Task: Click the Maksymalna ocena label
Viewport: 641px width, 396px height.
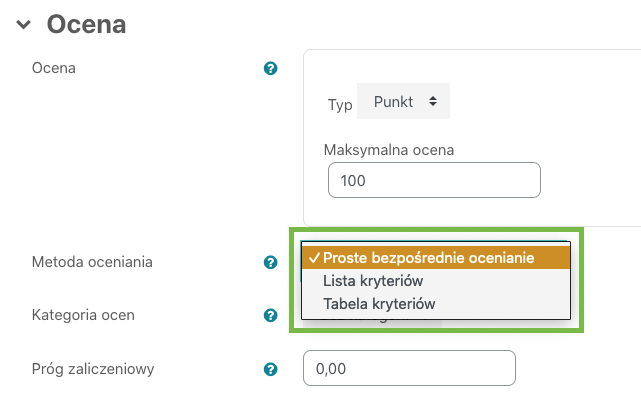Action: click(389, 150)
